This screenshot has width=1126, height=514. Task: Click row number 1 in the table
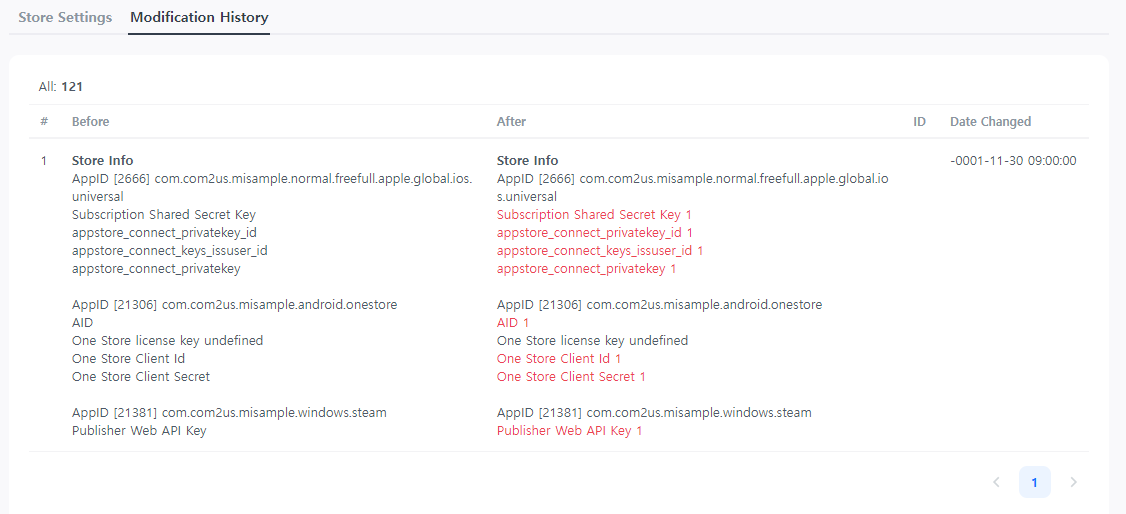point(44,160)
